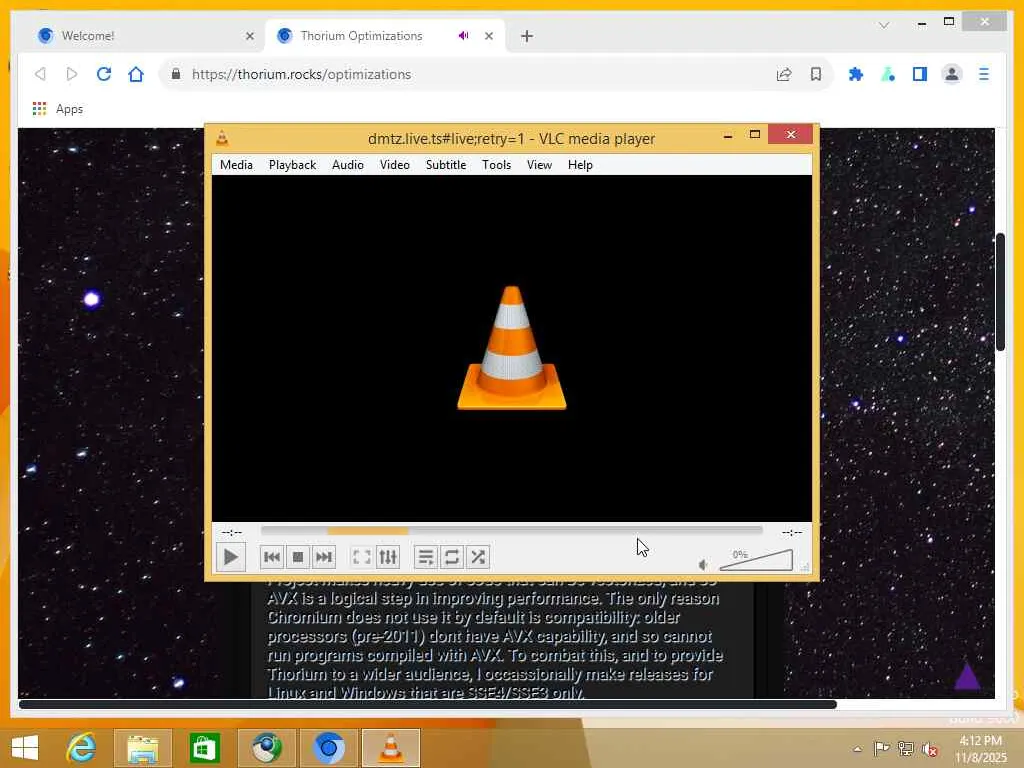Open the Help menu in VLC
The height and width of the screenshot is (768, 1024).
(x=580, y=165)
